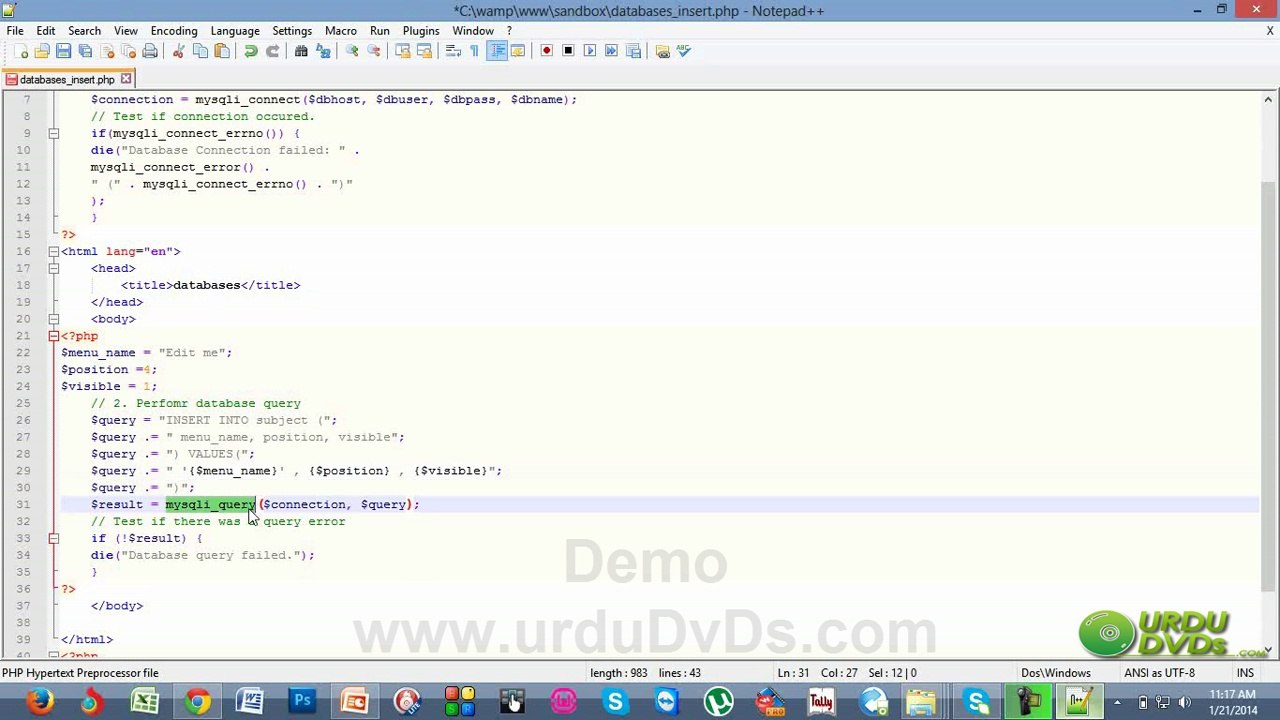Cut selection with the scissors icon
The height and width of the screenshot is (720, 1280).
click(x=179, y=51)
